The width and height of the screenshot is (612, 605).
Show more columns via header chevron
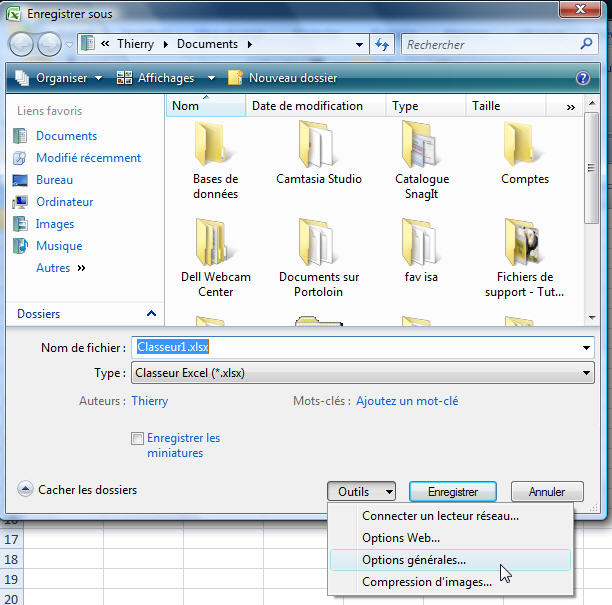tap(571, 107)
